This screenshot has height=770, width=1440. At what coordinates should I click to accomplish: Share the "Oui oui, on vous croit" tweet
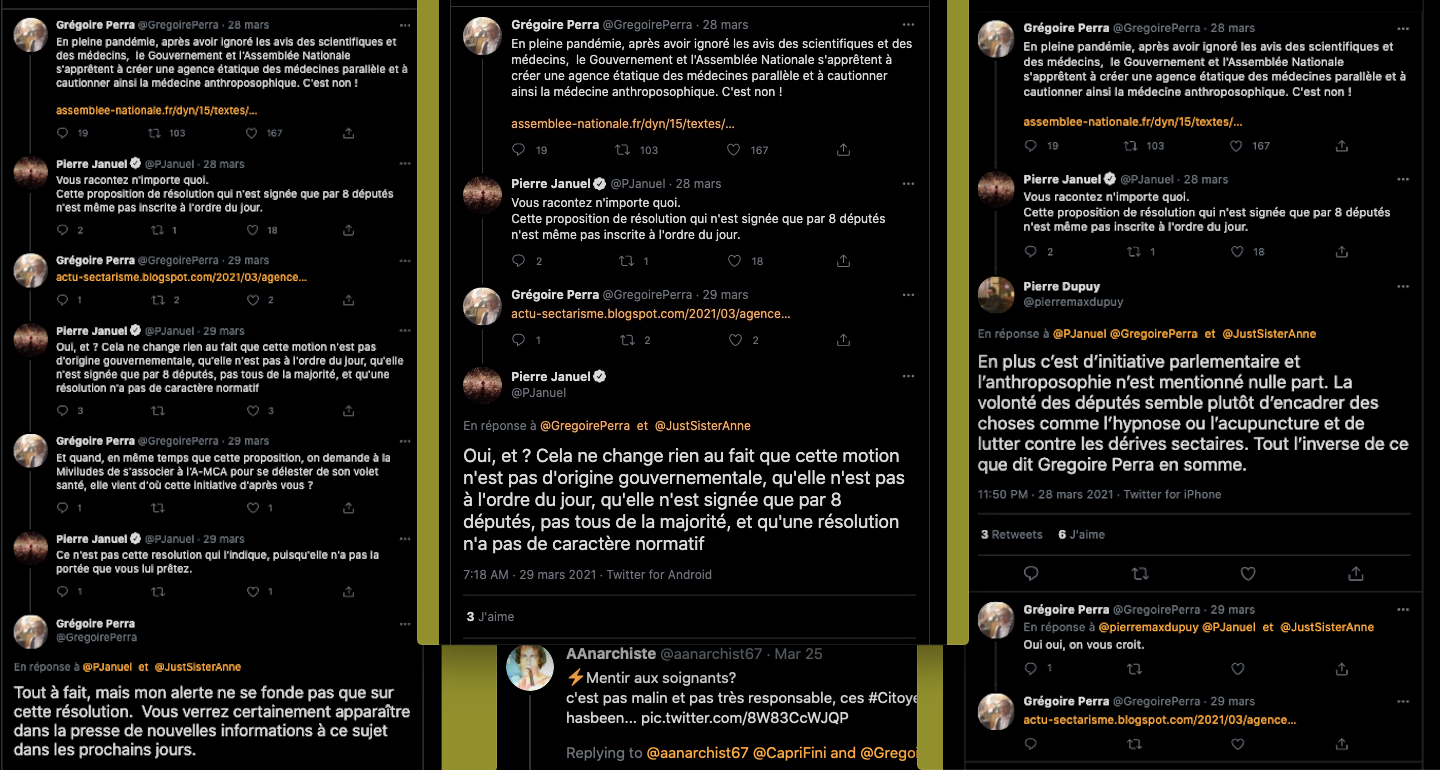(1349, 669)
